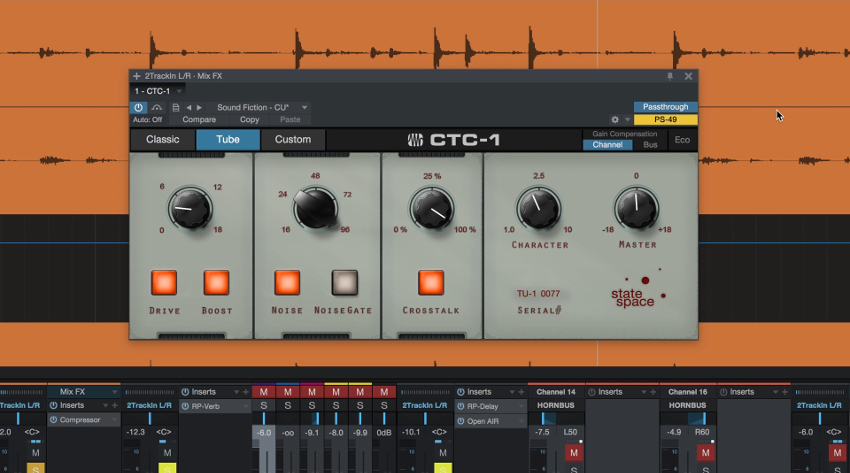Toggle power icon of RP-Delay insert

pyautogui.click(x=461, y=406)
